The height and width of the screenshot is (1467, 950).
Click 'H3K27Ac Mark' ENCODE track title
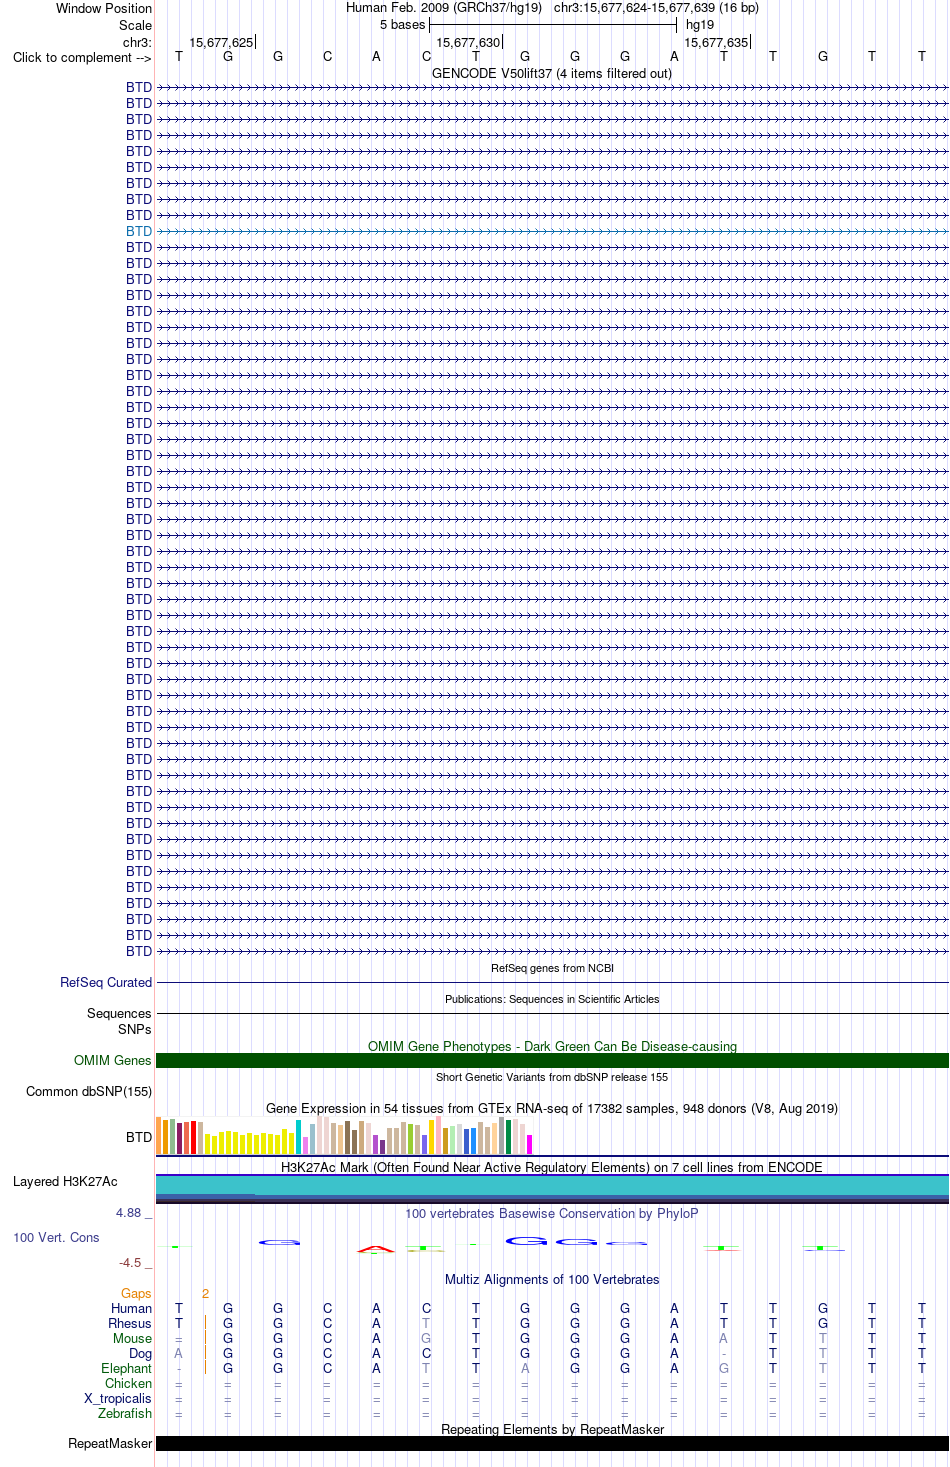[x=552, y=1167]
